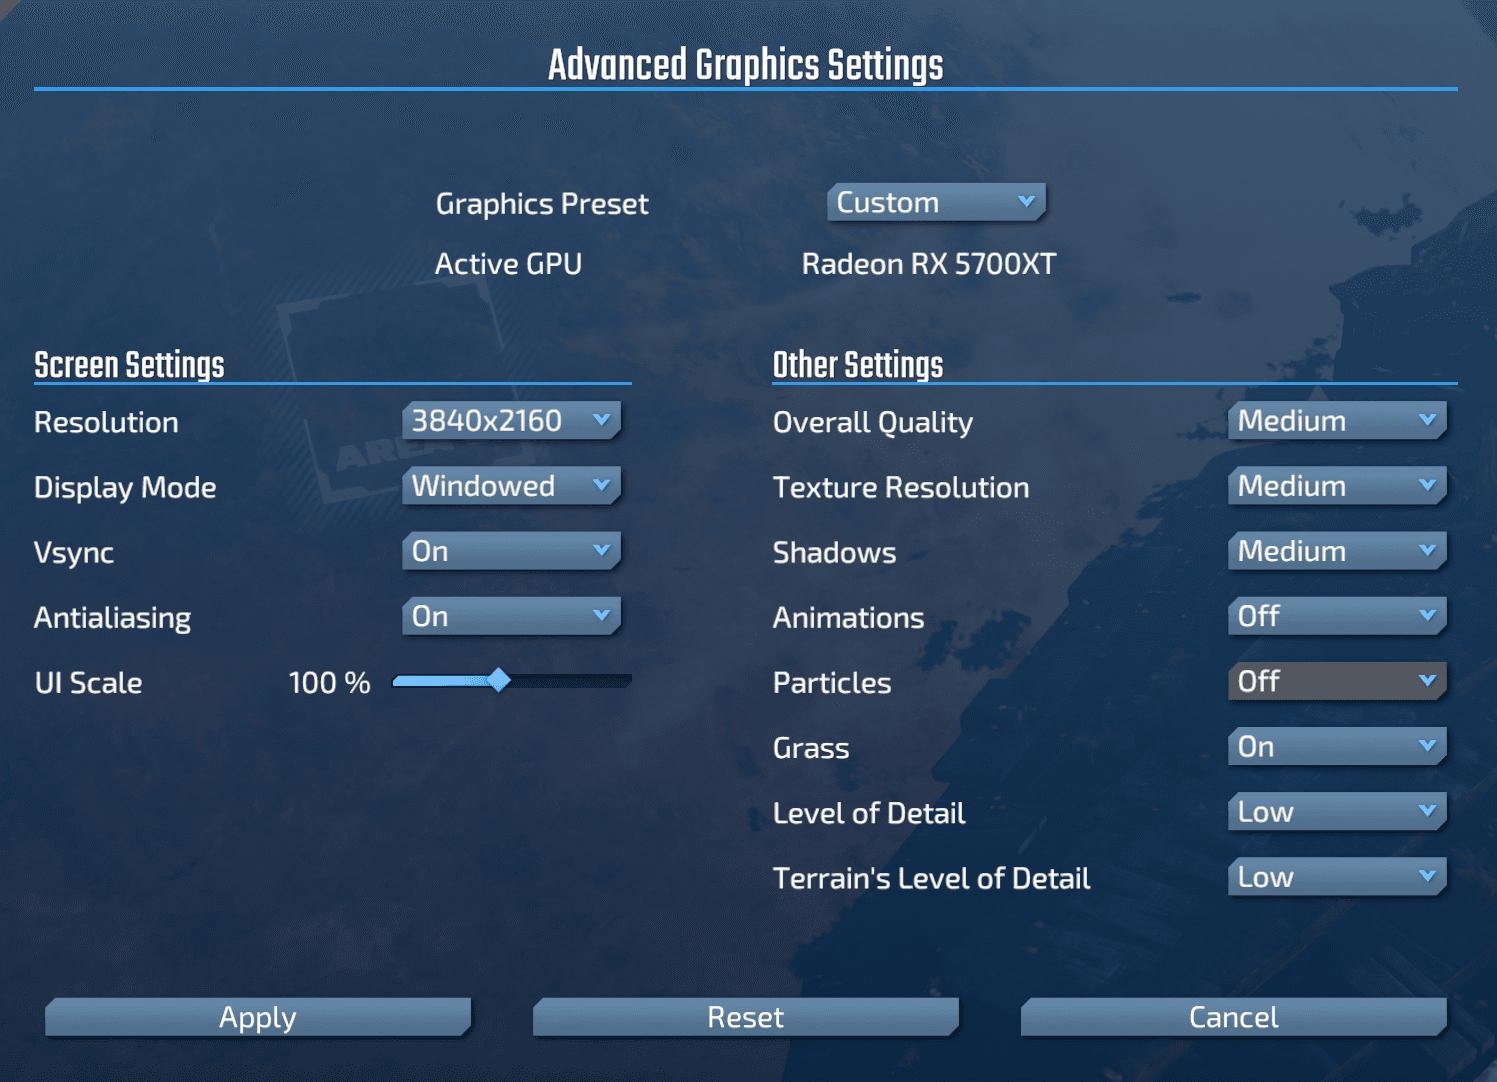
Task: Open the Graphics Preset dropdown set to Custom
Action: (x=936, y=202)
